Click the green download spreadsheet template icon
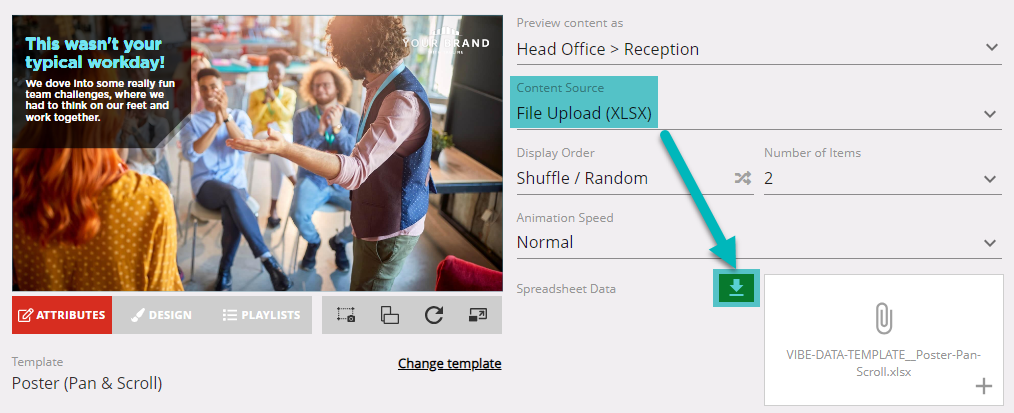The height and width of the screenshot is (413, 1014). pyautogui.click(x=737, y=288)
